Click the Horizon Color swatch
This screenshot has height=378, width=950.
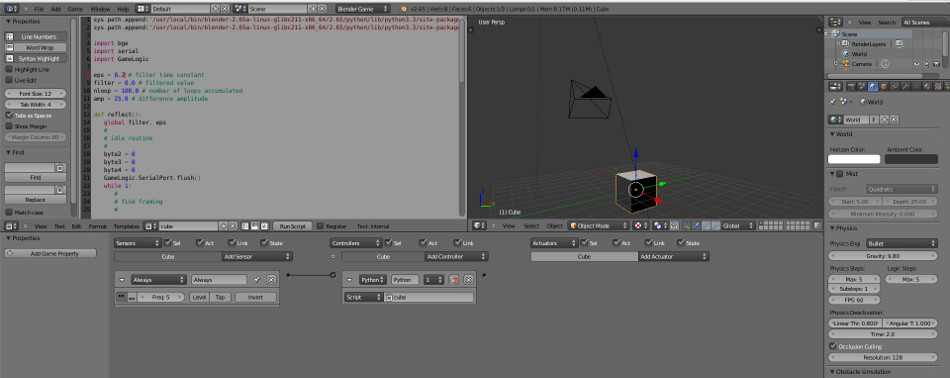854,159
